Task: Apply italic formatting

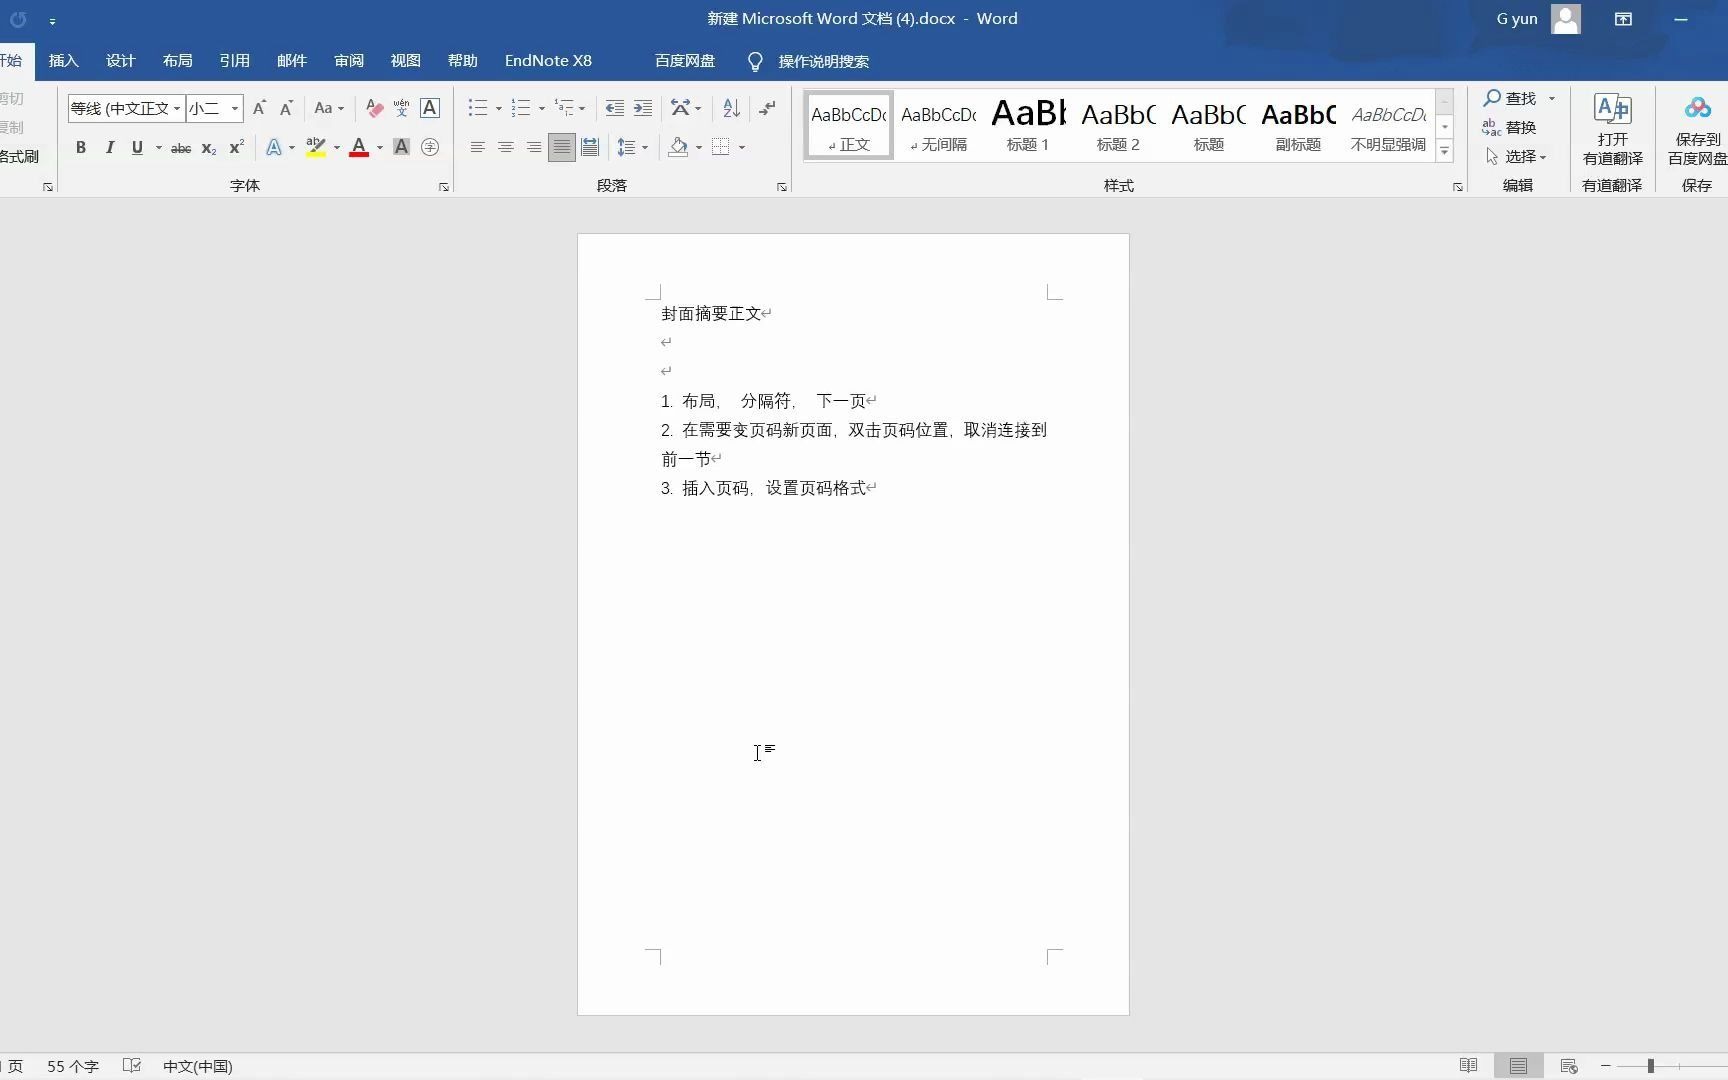Action: coord(109,147)
